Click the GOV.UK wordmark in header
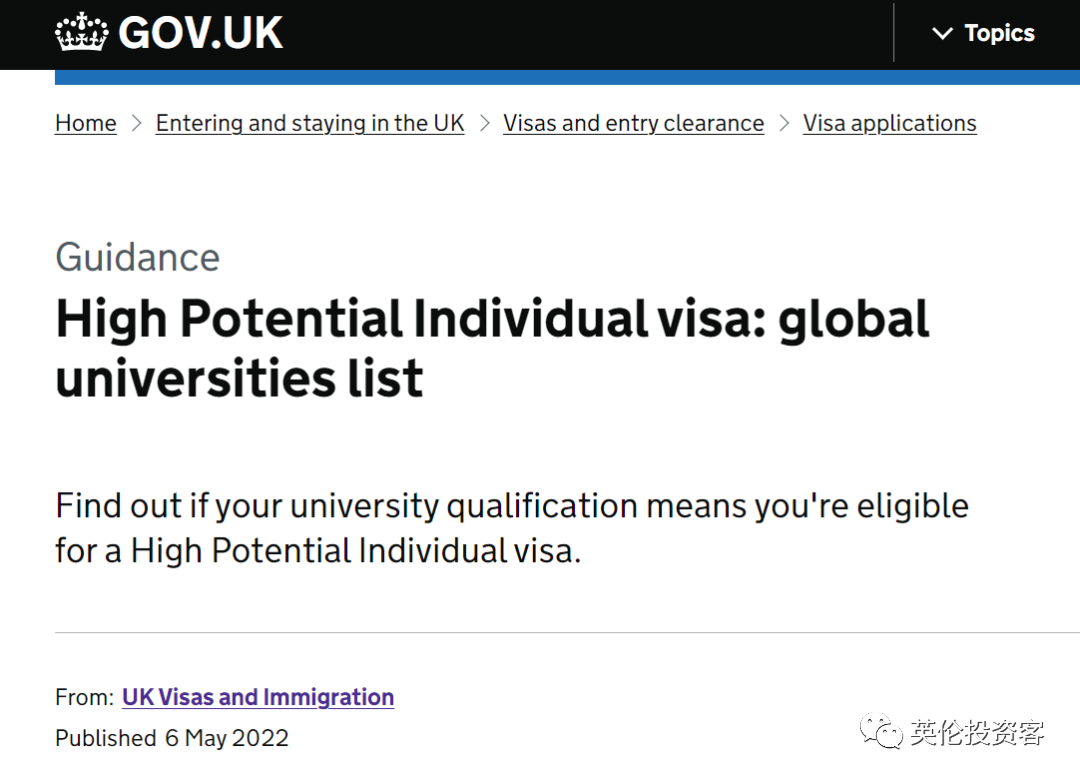1080x781 pixels. pos(200,33)
